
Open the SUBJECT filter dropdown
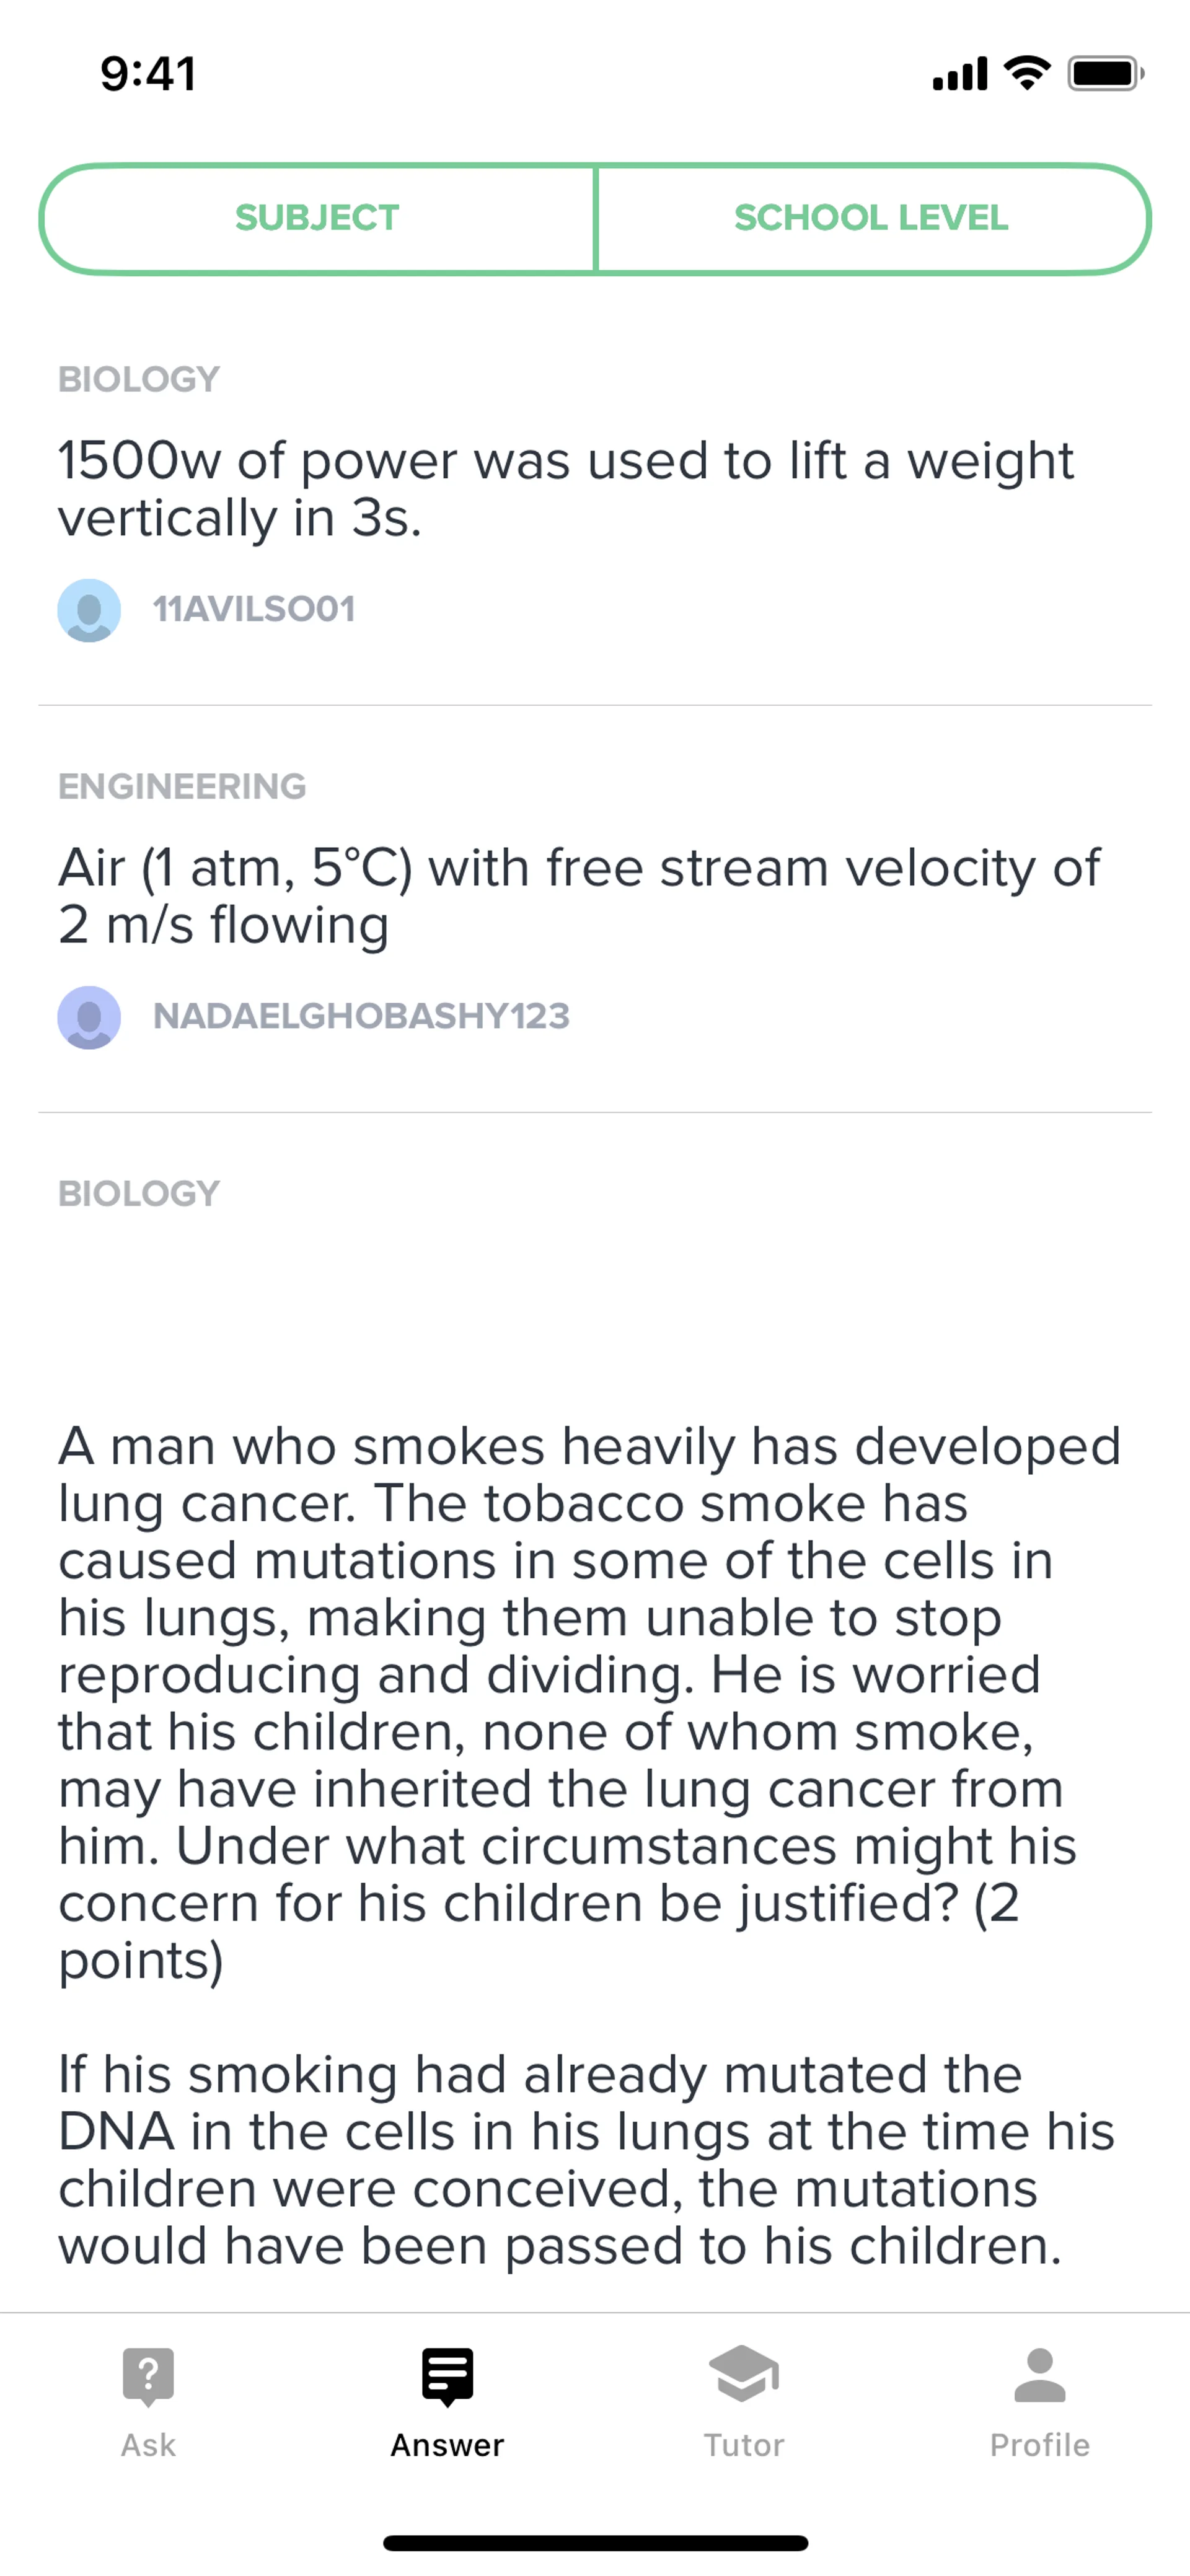coord(317,218)
